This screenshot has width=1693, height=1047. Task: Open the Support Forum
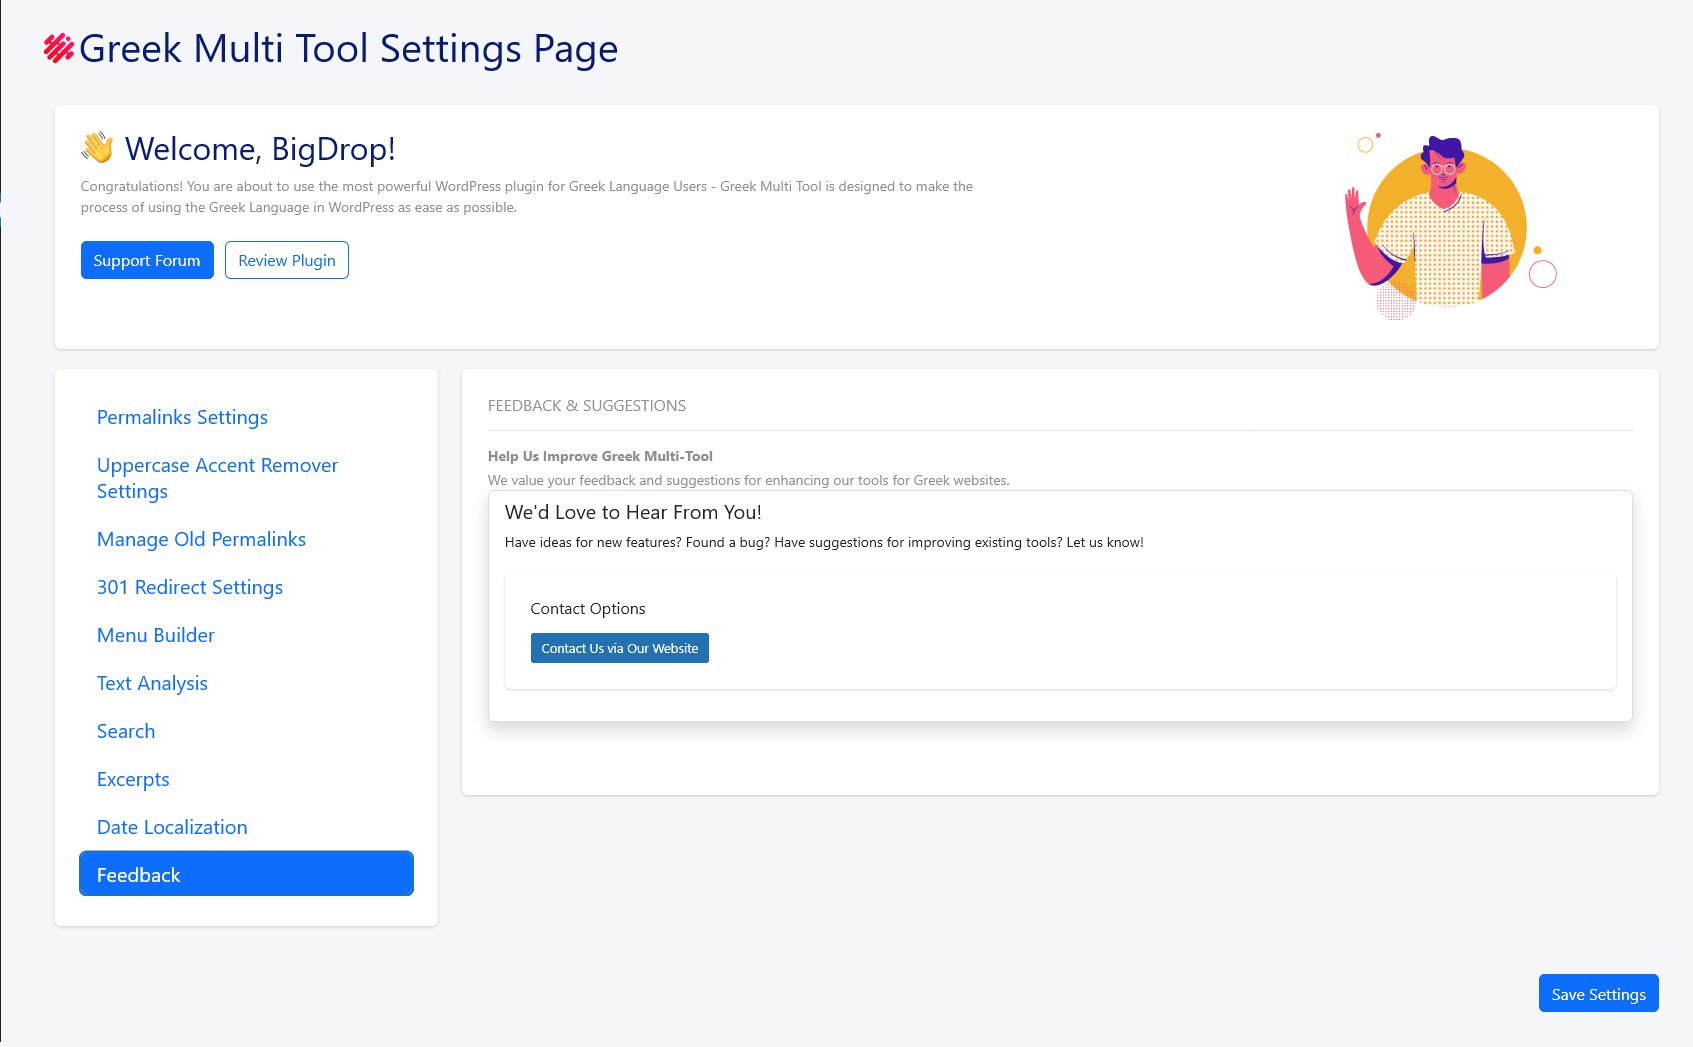click(147, 260)
